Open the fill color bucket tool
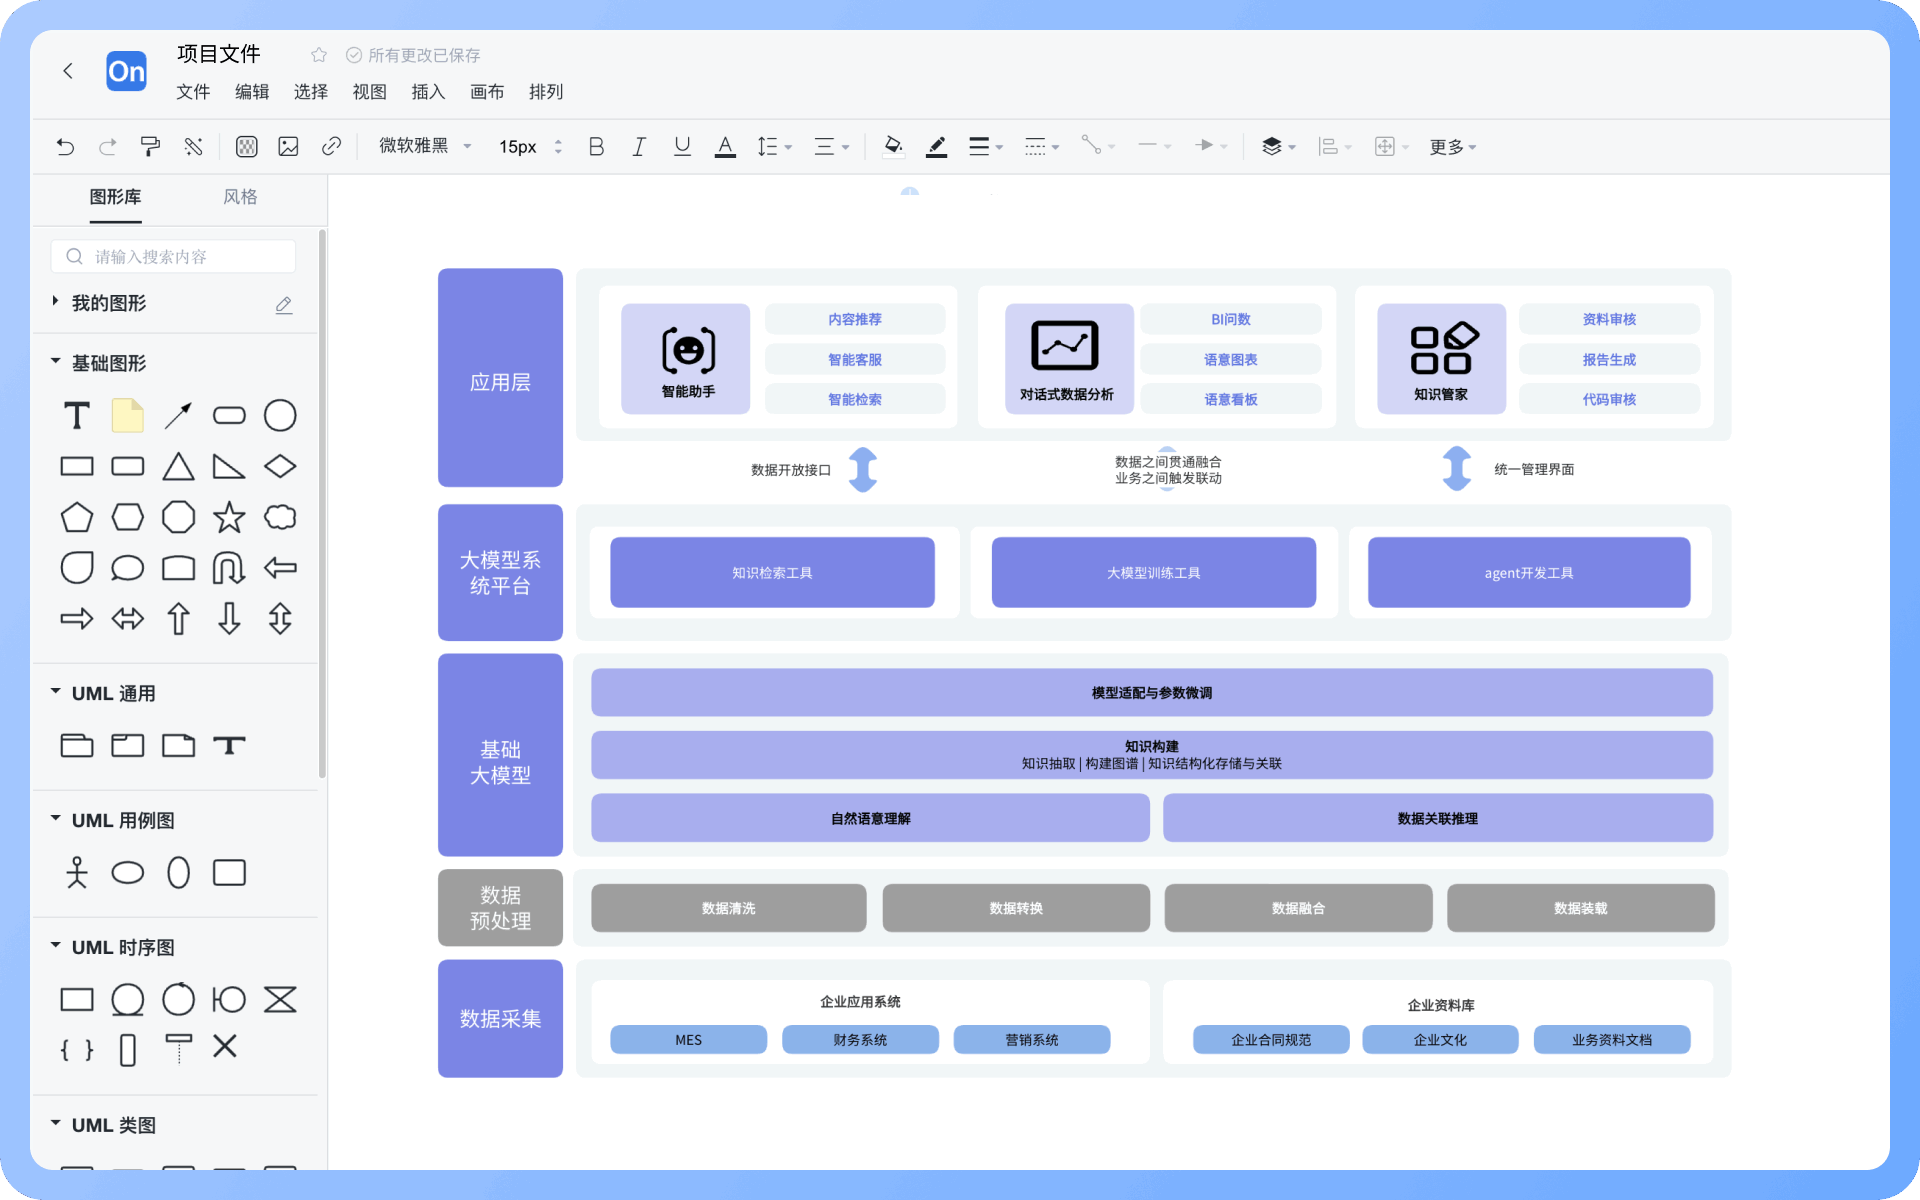 (893, 147)
